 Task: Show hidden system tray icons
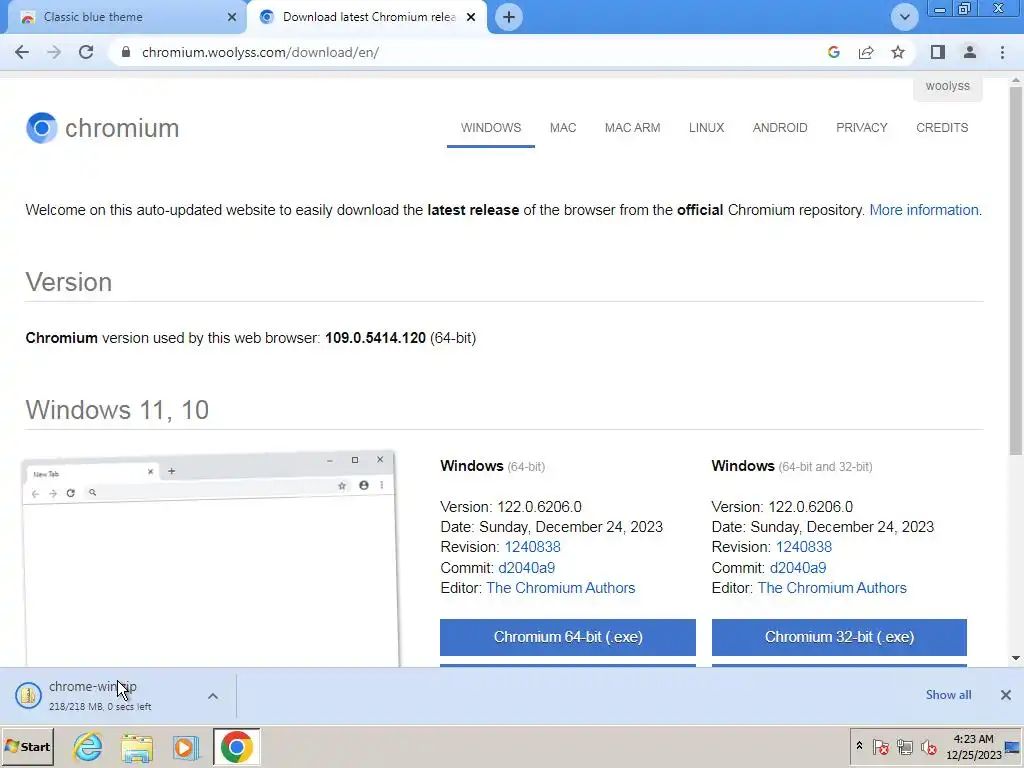tap(859, 746)
